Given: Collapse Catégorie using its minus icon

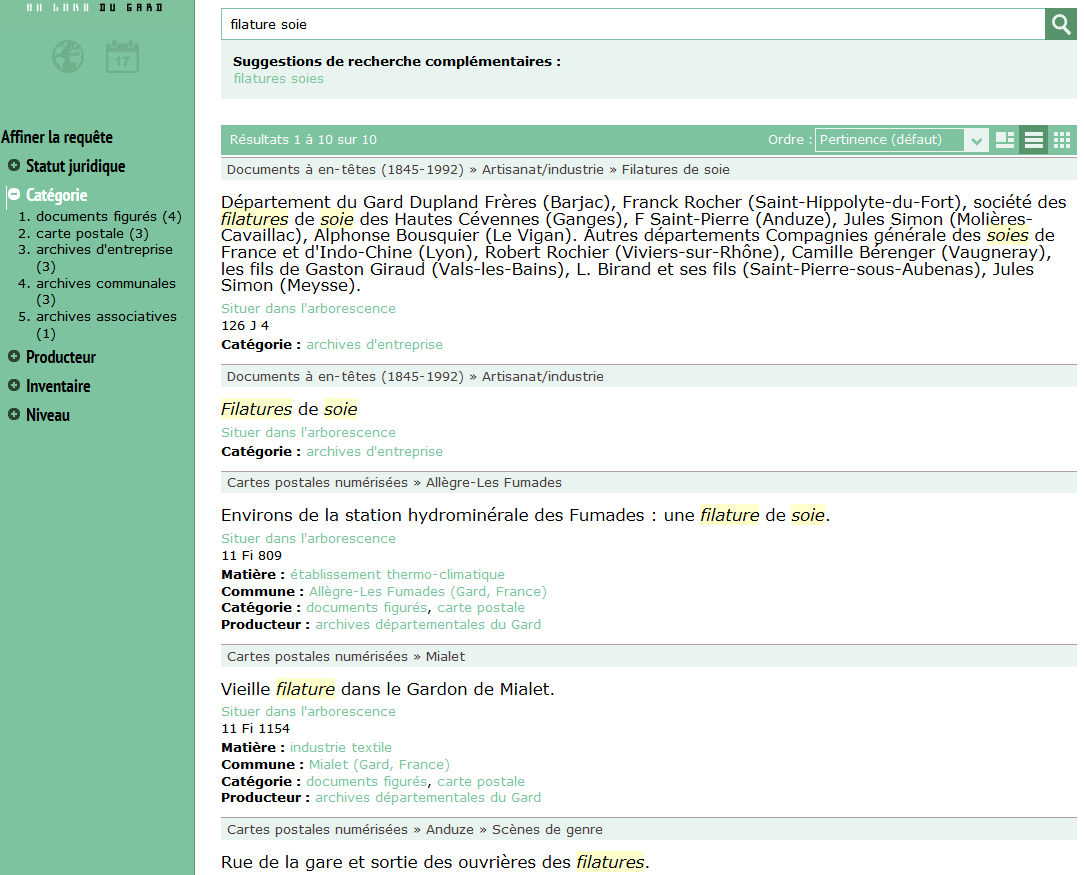Looking at the screenshot, I should click(x=14, y=195).
